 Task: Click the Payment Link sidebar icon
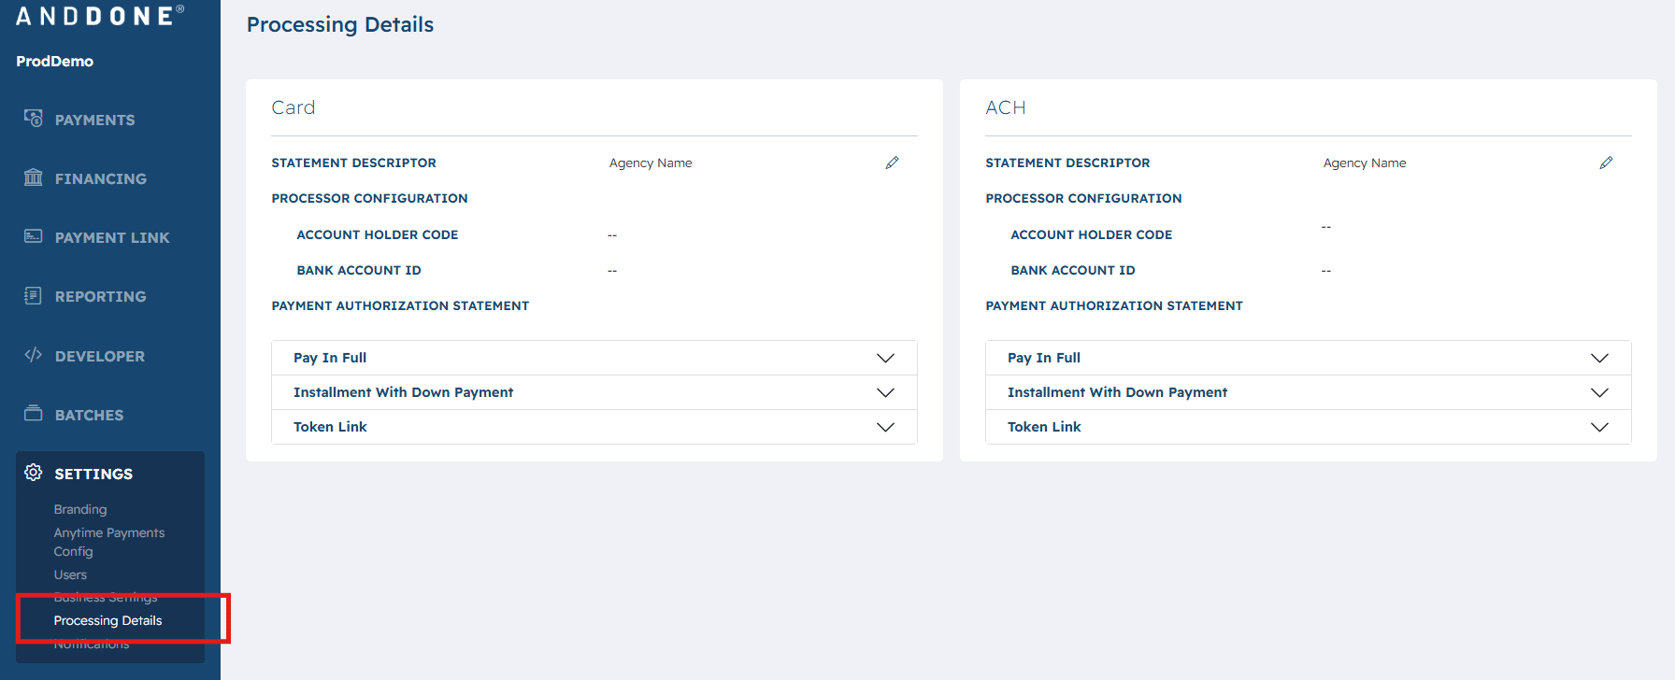33,236
